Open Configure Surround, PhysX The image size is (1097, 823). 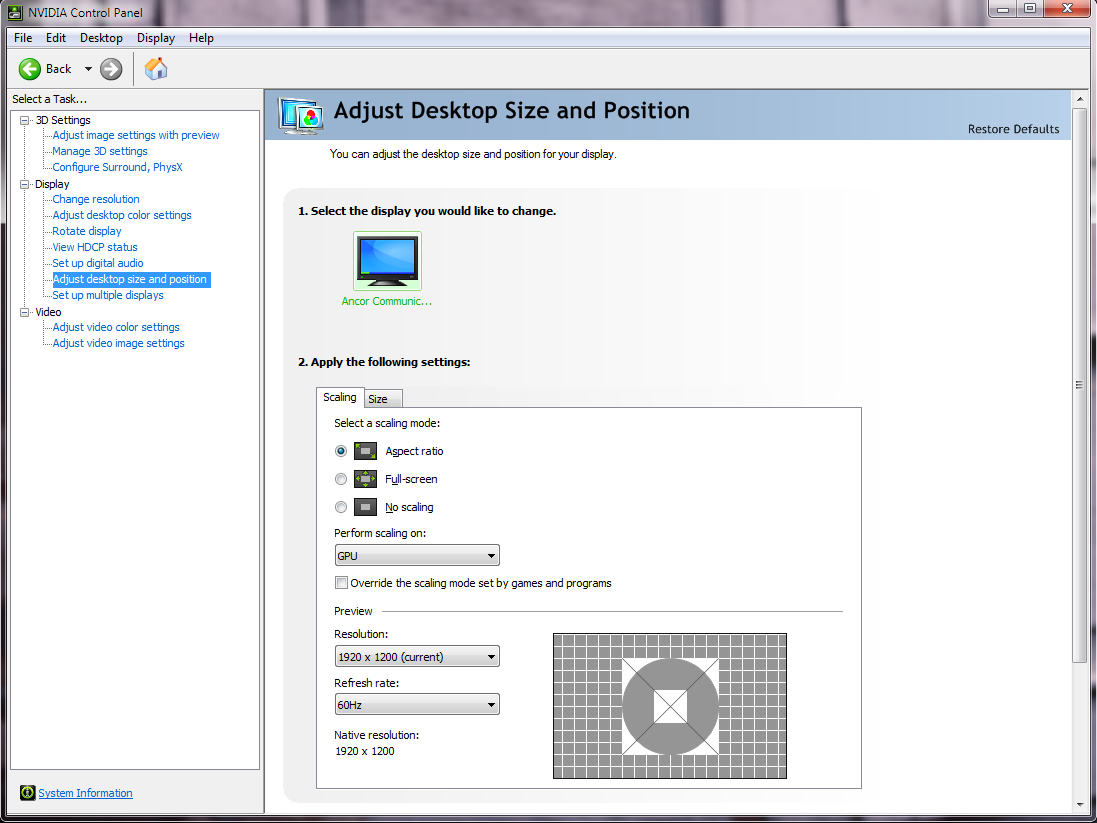tap(118, 167)
